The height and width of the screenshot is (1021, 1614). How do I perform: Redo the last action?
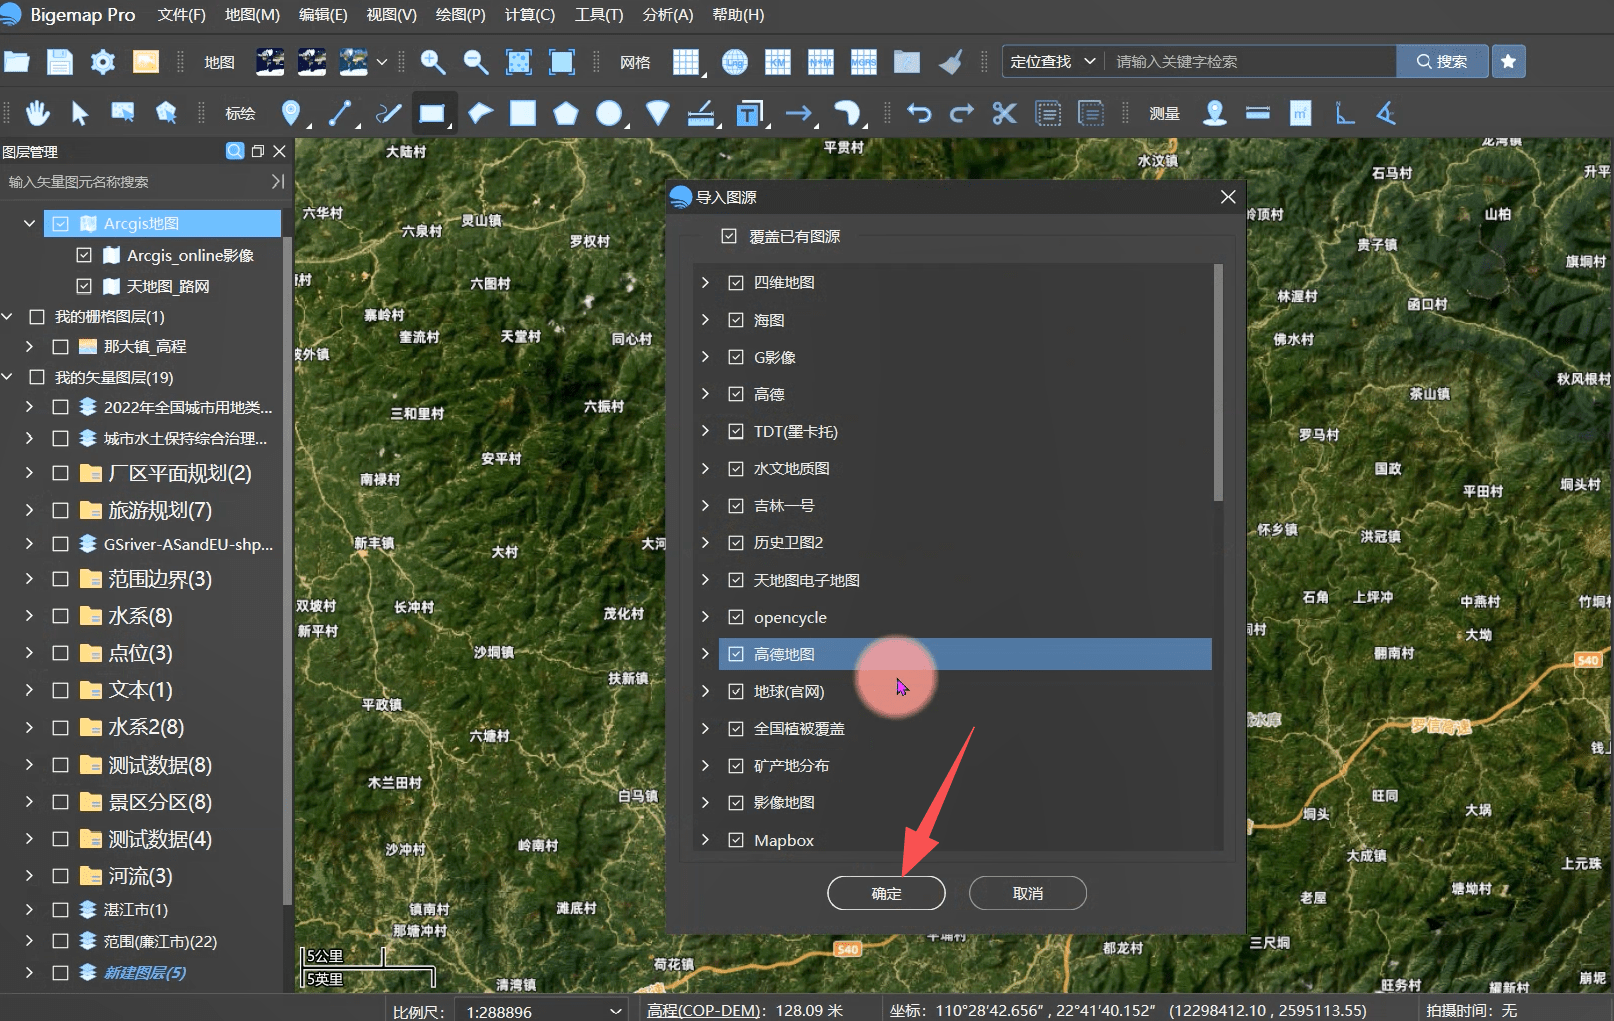point(962,113)
